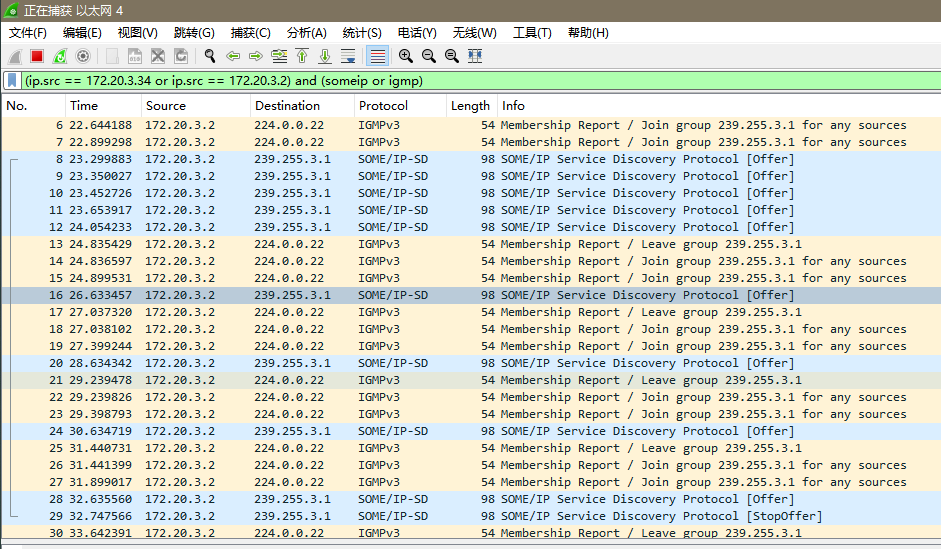Select packet 8 SOME/IP-SD Offer
Viewport: 941px width, 549px height.
tap(471, 159)
